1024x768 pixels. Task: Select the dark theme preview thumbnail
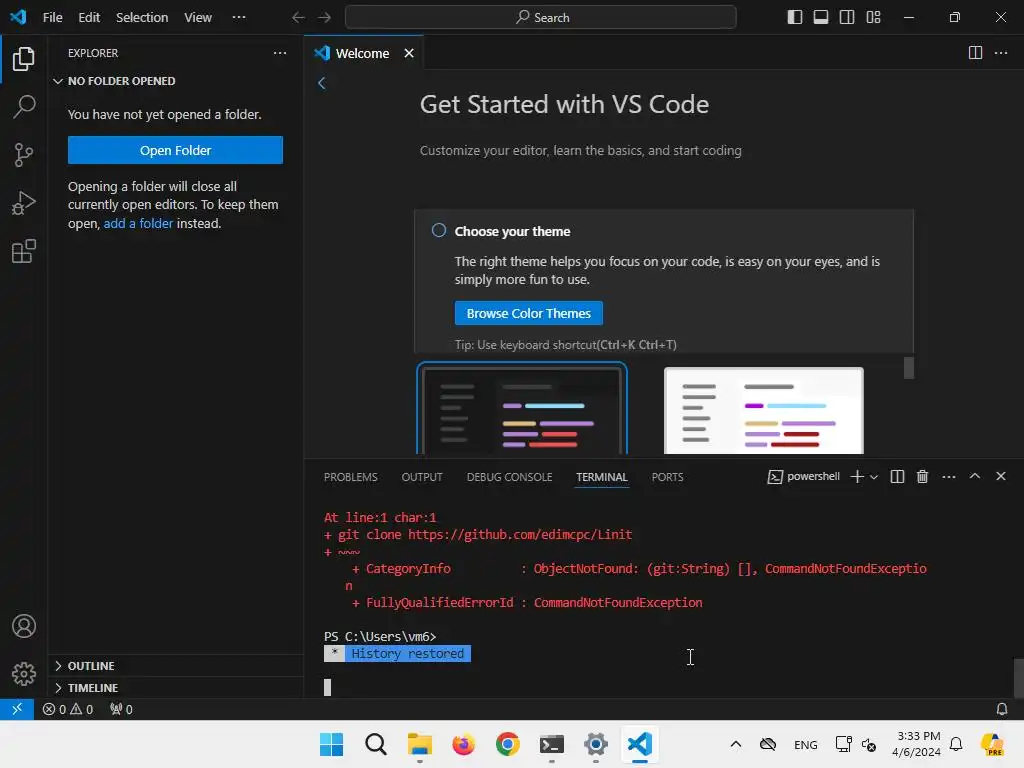(522, 409)
